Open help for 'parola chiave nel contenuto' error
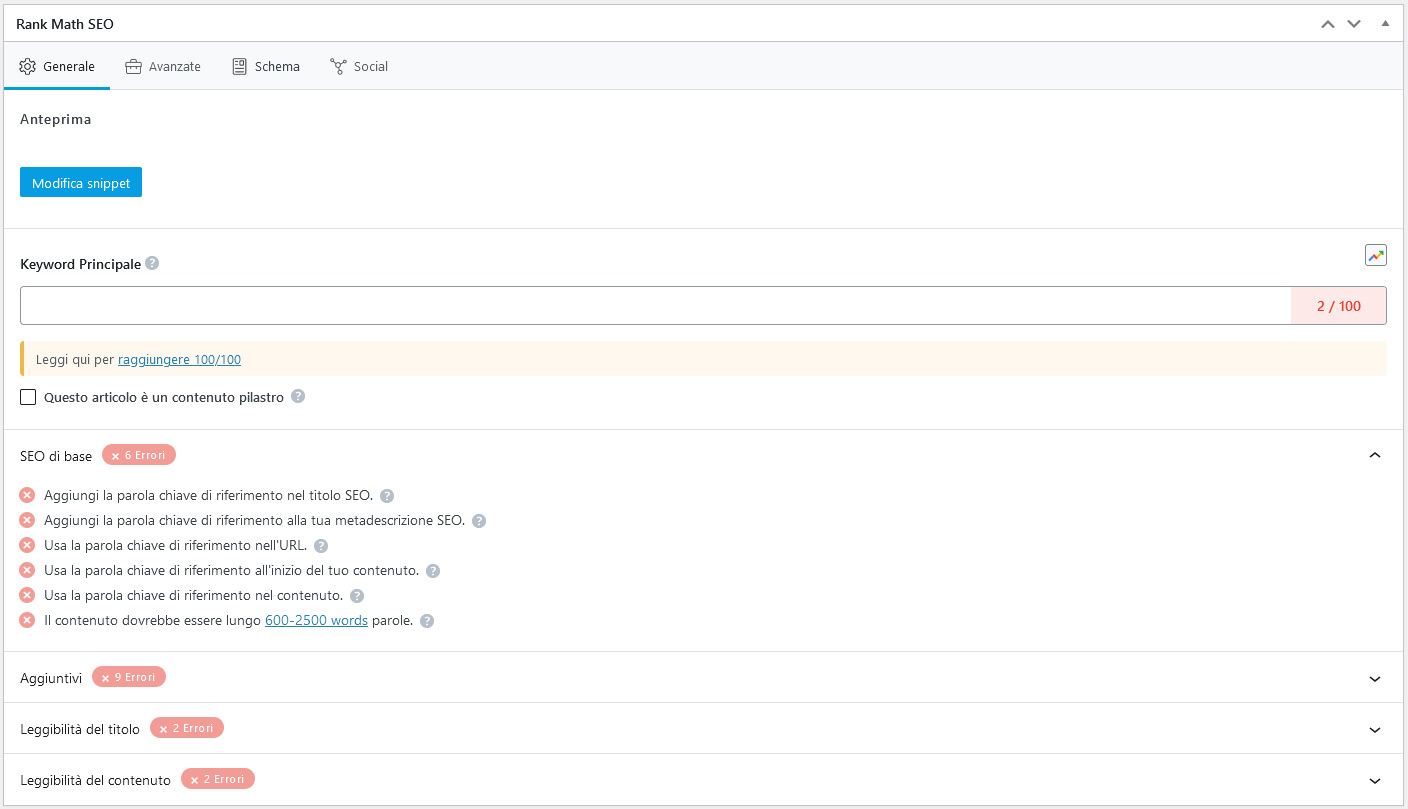 (357, 596)
